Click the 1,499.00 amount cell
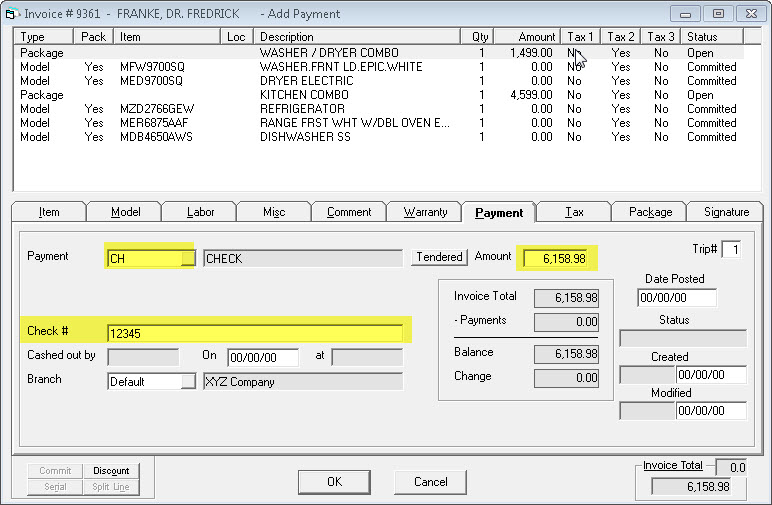 click(531, 53)
